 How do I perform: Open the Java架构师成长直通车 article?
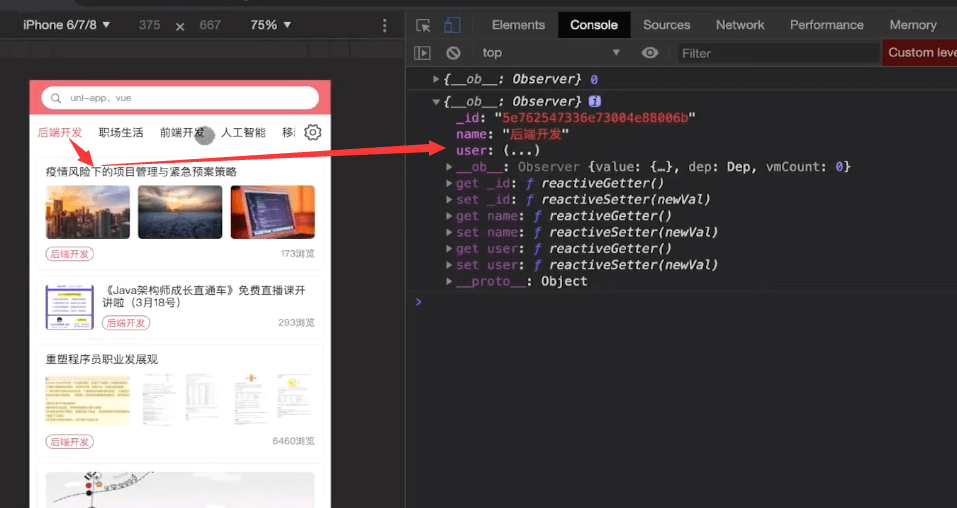pyautogui.click(x=204, y=296)
